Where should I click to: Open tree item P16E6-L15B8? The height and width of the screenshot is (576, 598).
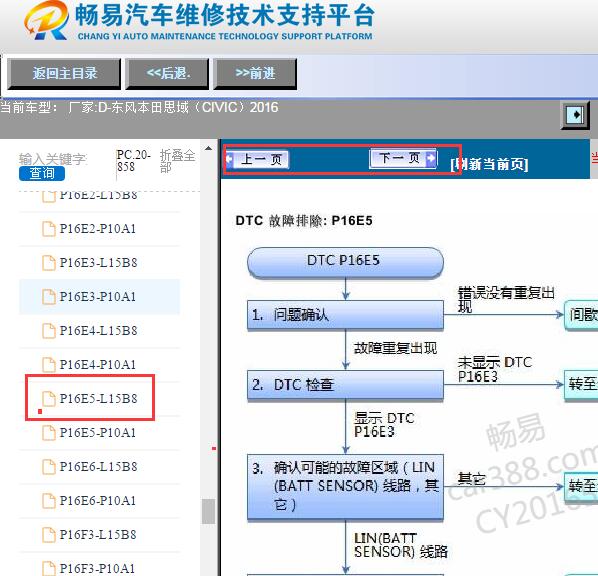pos(99,467)
